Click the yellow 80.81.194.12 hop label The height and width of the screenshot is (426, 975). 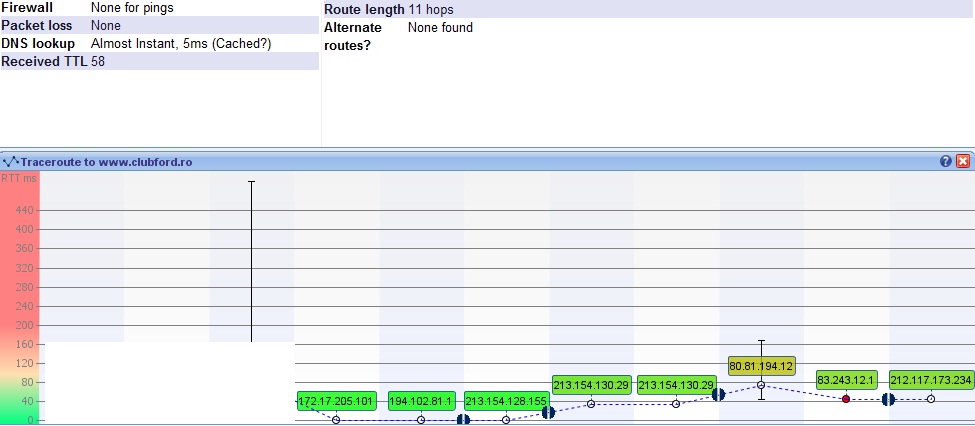pos(761,366)
